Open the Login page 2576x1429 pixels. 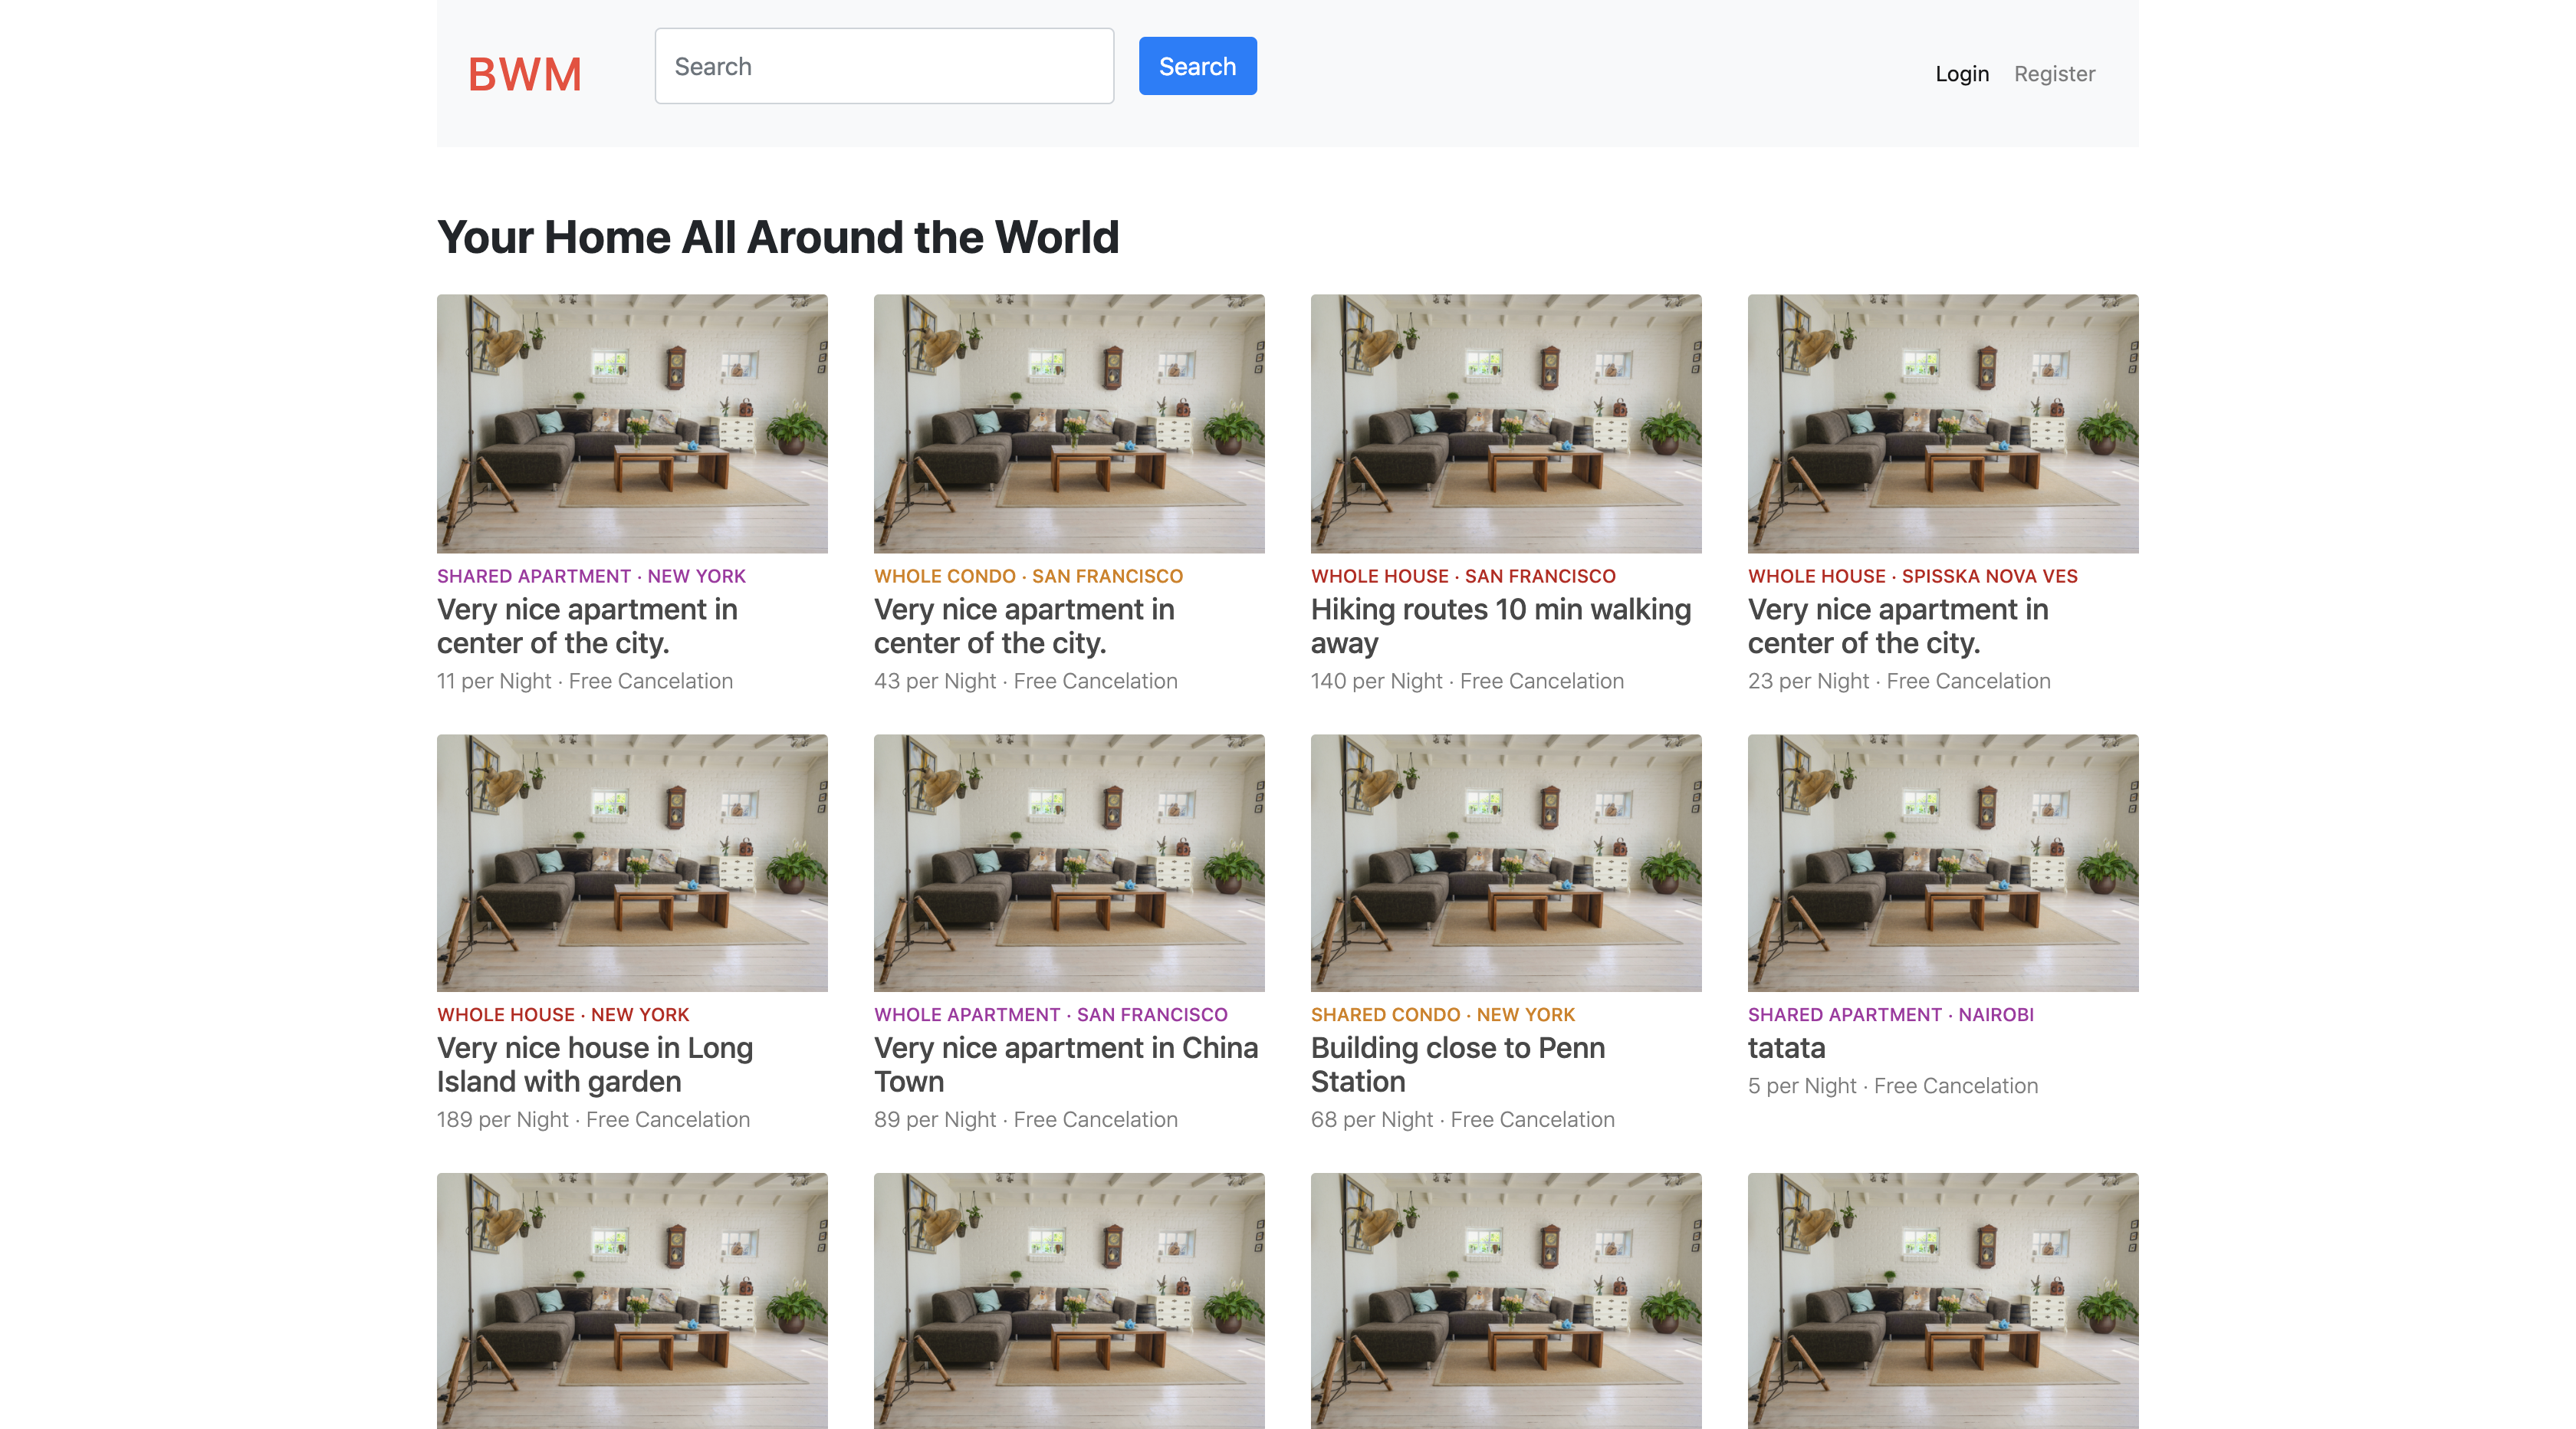[x=1961, y=74]
